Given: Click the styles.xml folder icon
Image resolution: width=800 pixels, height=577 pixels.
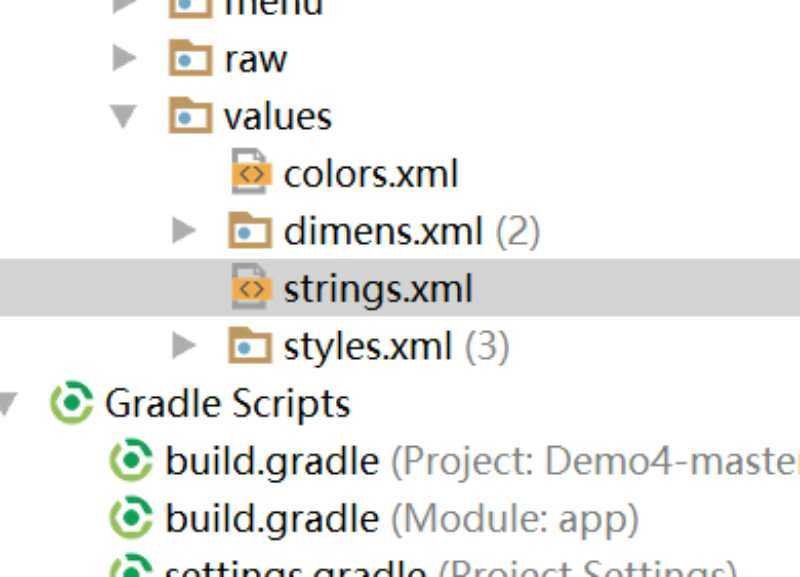Looking at the screenshot, I should pyautogui.click(x=249, y=345).
